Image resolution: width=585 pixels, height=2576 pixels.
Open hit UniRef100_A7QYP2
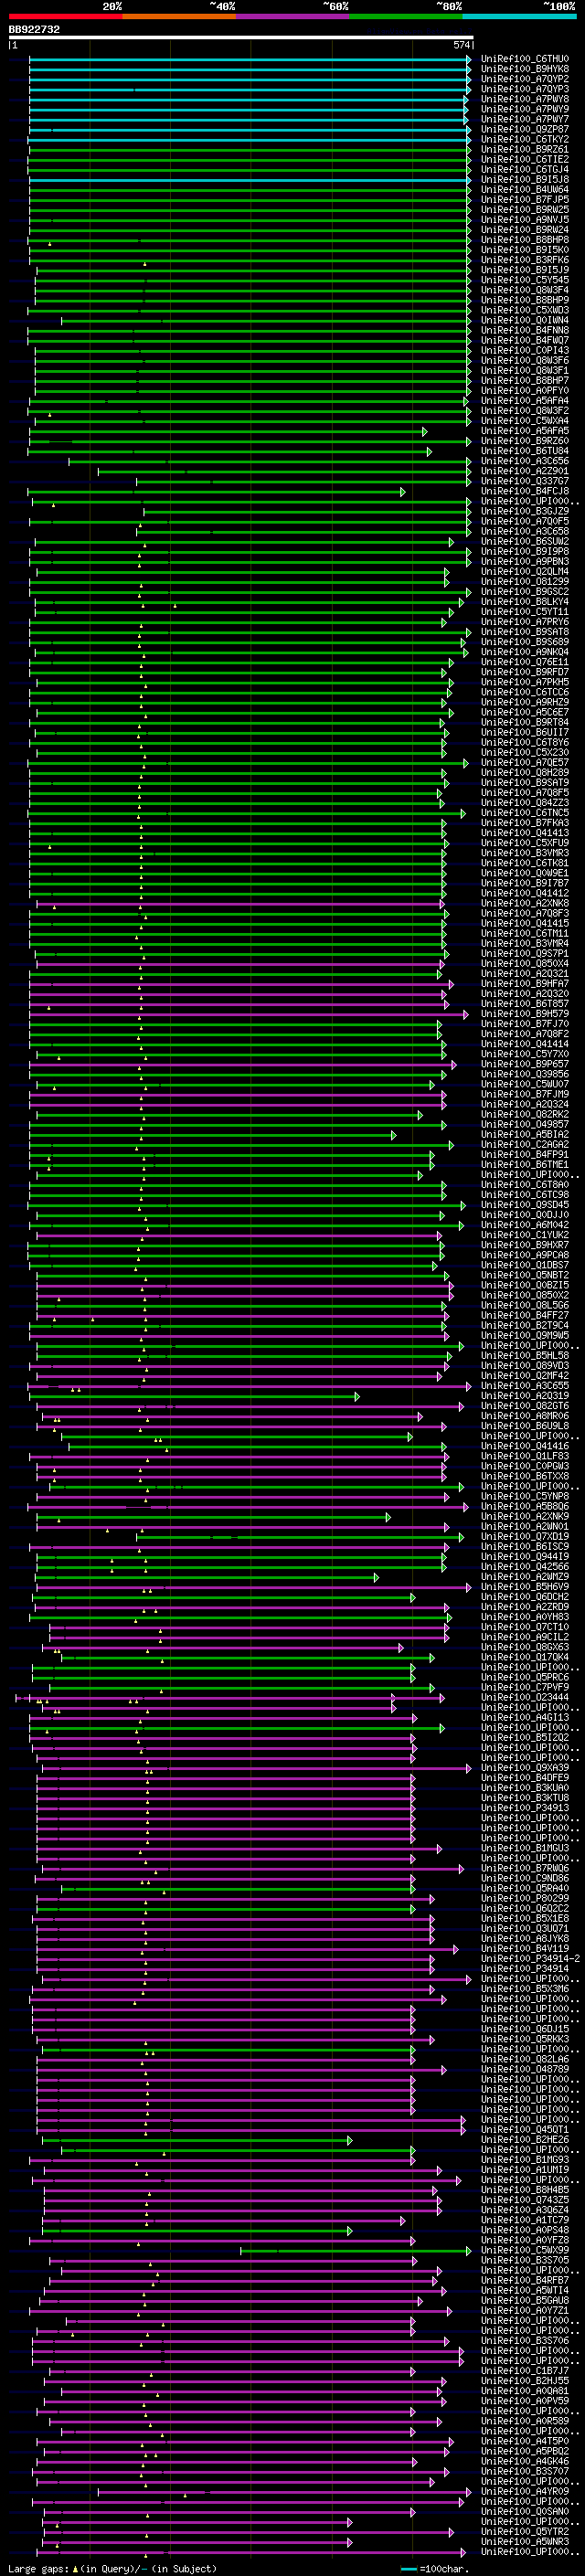[525, 80]
